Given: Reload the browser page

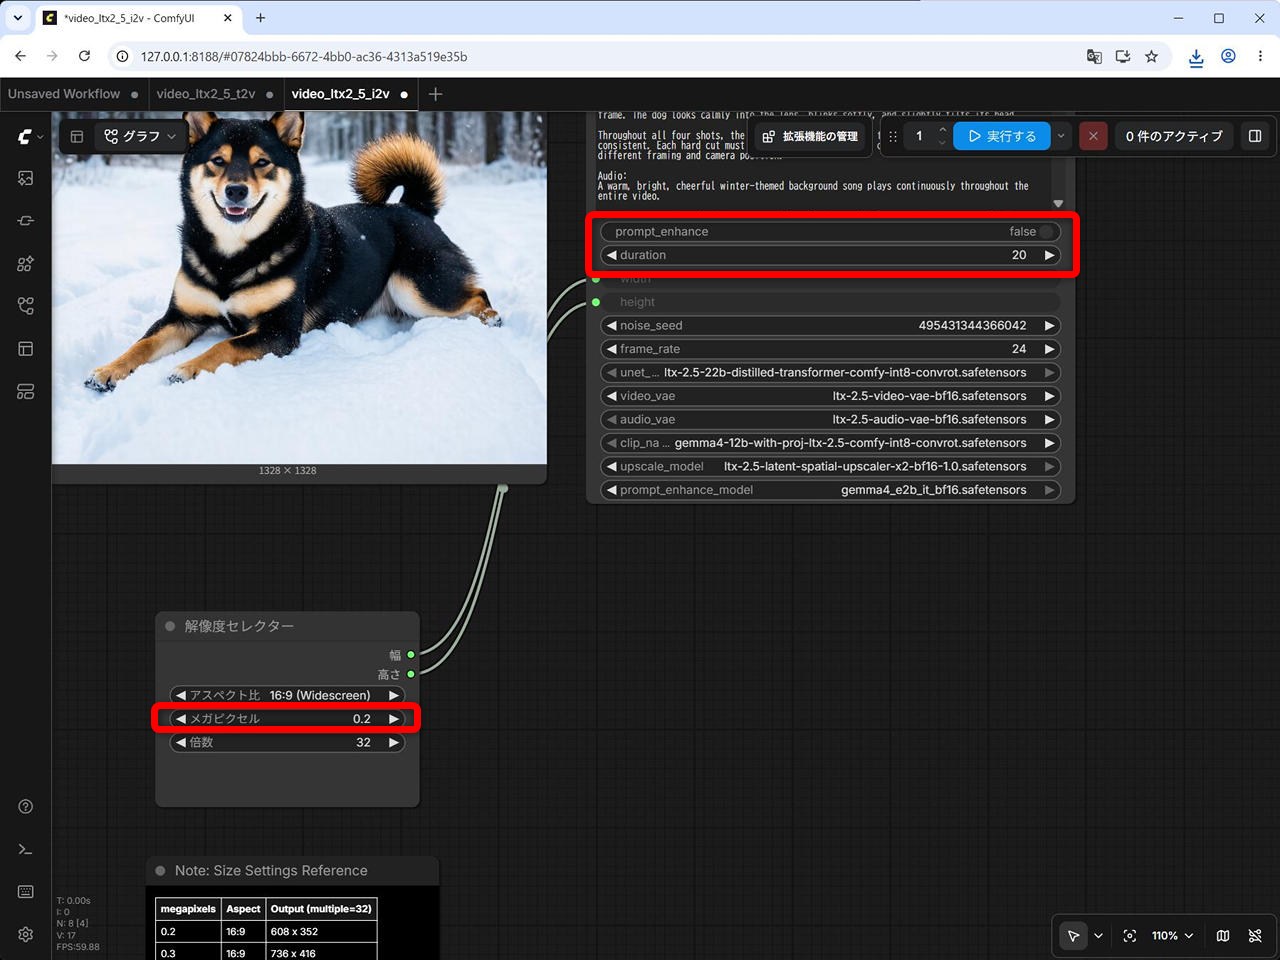Looking at the screenshot, I should click(x=84, y=57).
